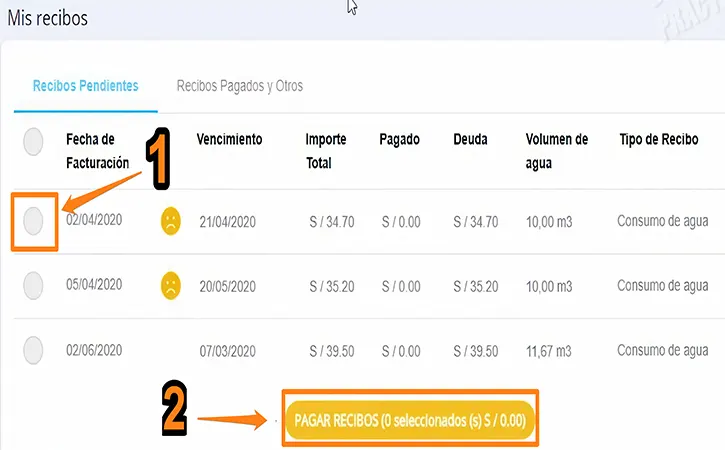The image size is (725, 450).
Task: Click the Deuda value S / 34.70
Action: pyautogui.click(x=476, y=222)
